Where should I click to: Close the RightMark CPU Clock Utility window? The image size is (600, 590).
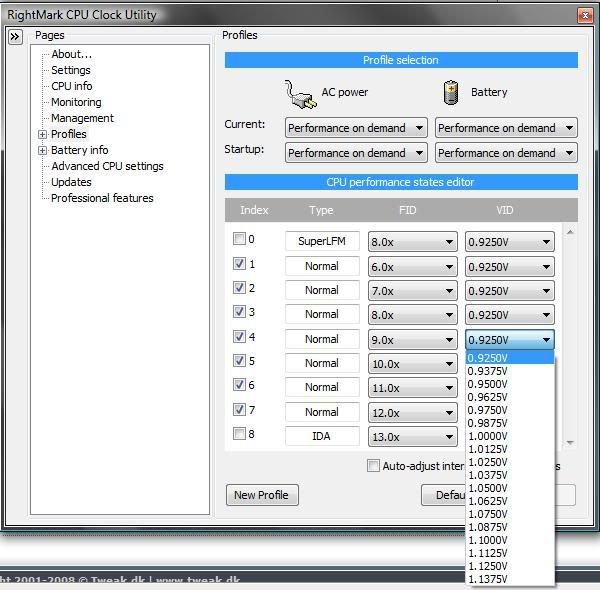pyautogui.click(x=583, y=15)
